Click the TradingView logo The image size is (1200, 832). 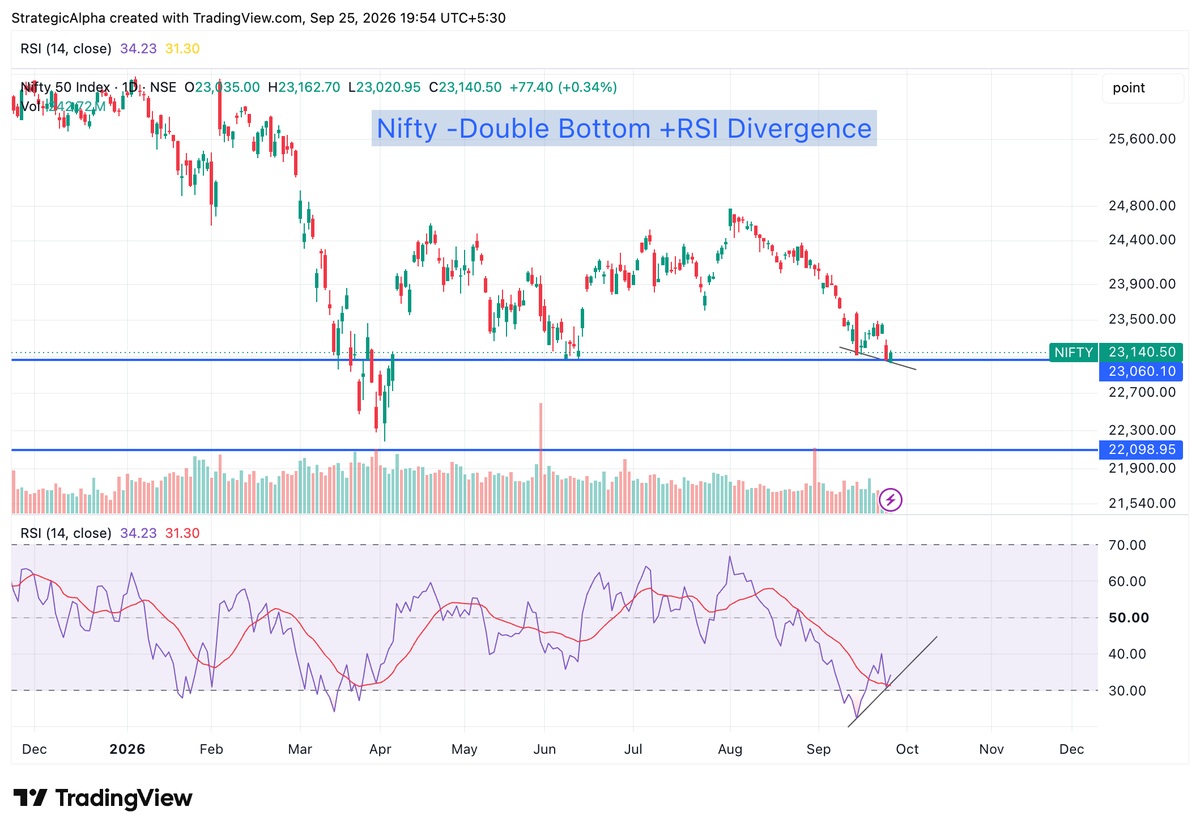coord(104,798)
